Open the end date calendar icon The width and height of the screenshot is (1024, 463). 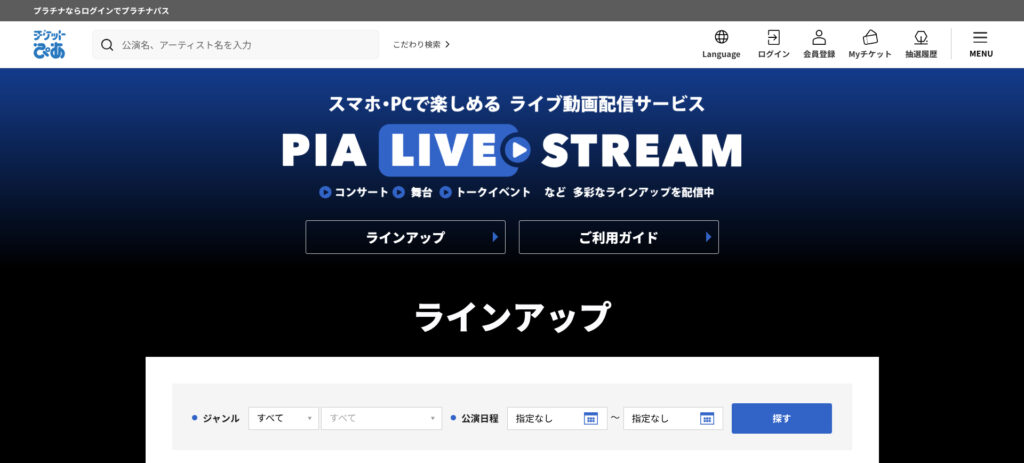[x=707, y=419]
